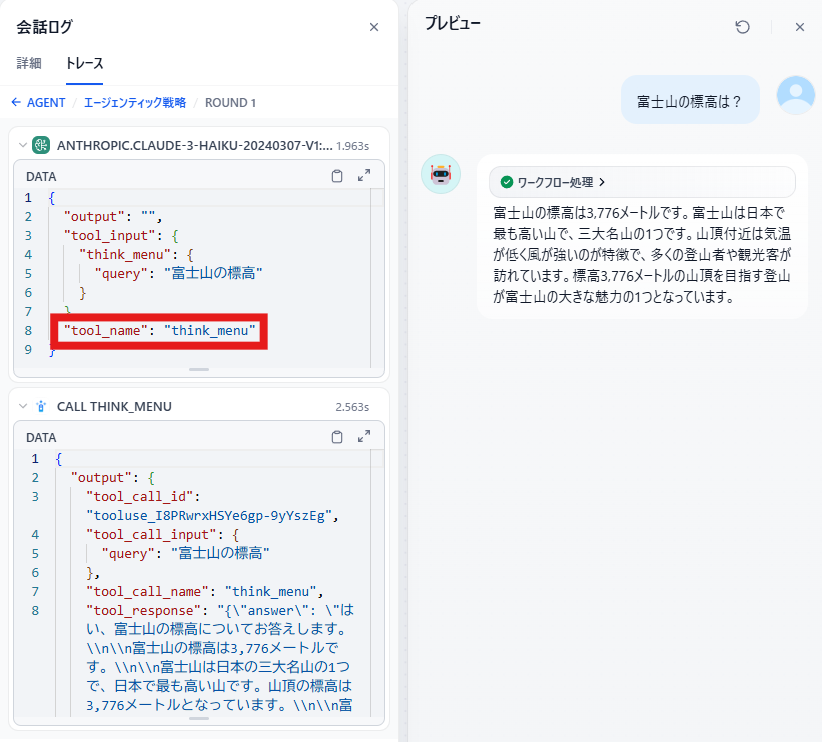Copy the CALL THINK_MENU DATA JSON
The width and height of the screenshot is (822, 742).
(x=337, y=437)
